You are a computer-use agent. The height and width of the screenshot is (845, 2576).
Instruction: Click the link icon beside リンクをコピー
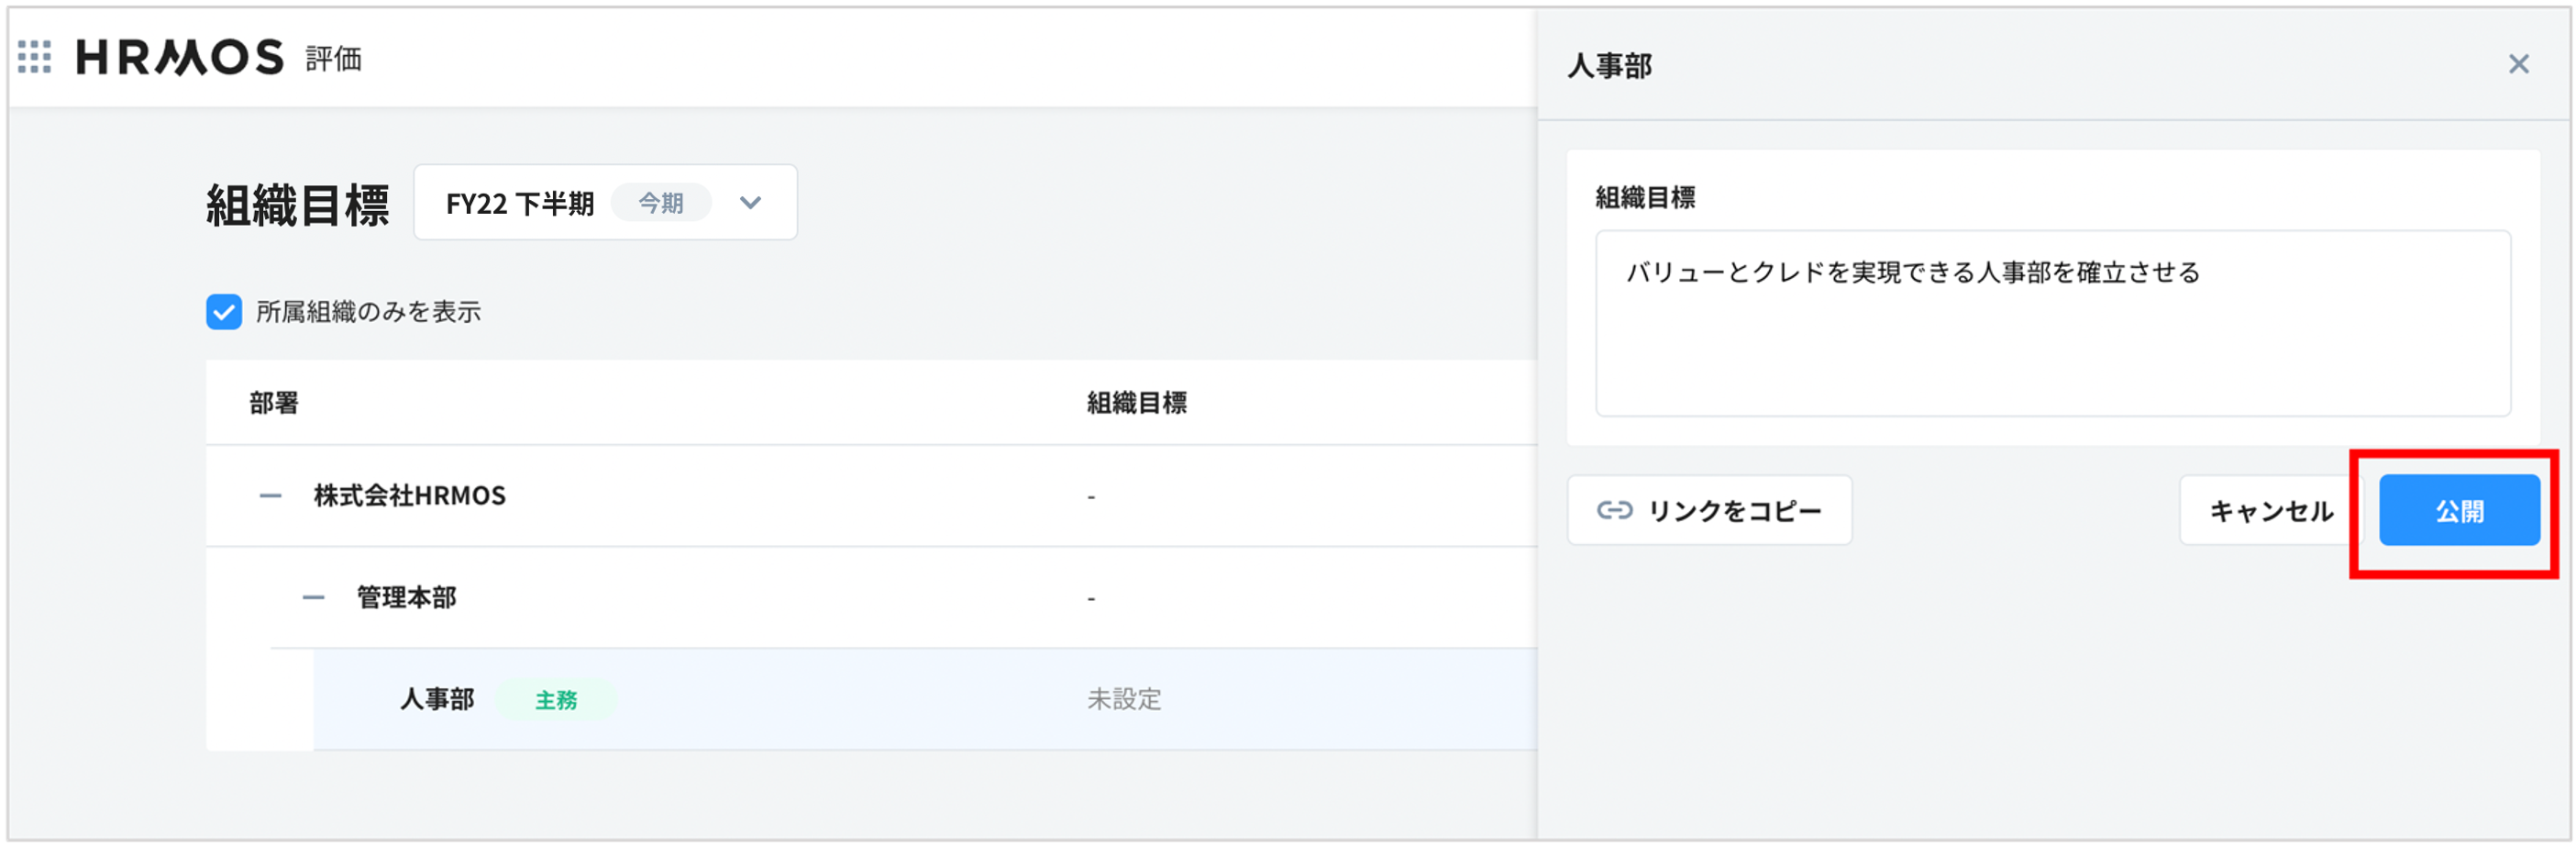(x=1614, y=511)
